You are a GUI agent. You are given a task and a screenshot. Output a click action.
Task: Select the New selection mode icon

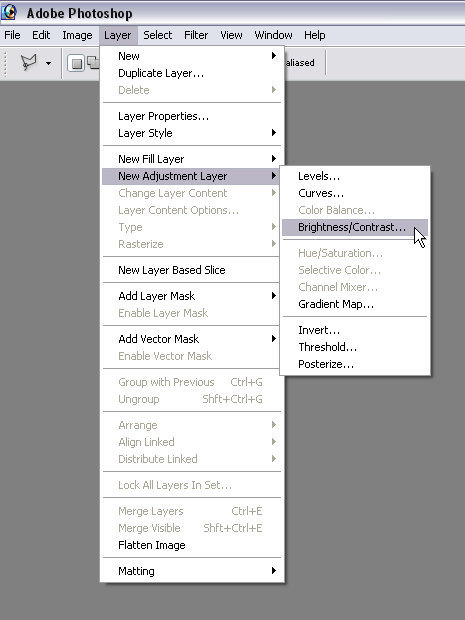[76, 63]
